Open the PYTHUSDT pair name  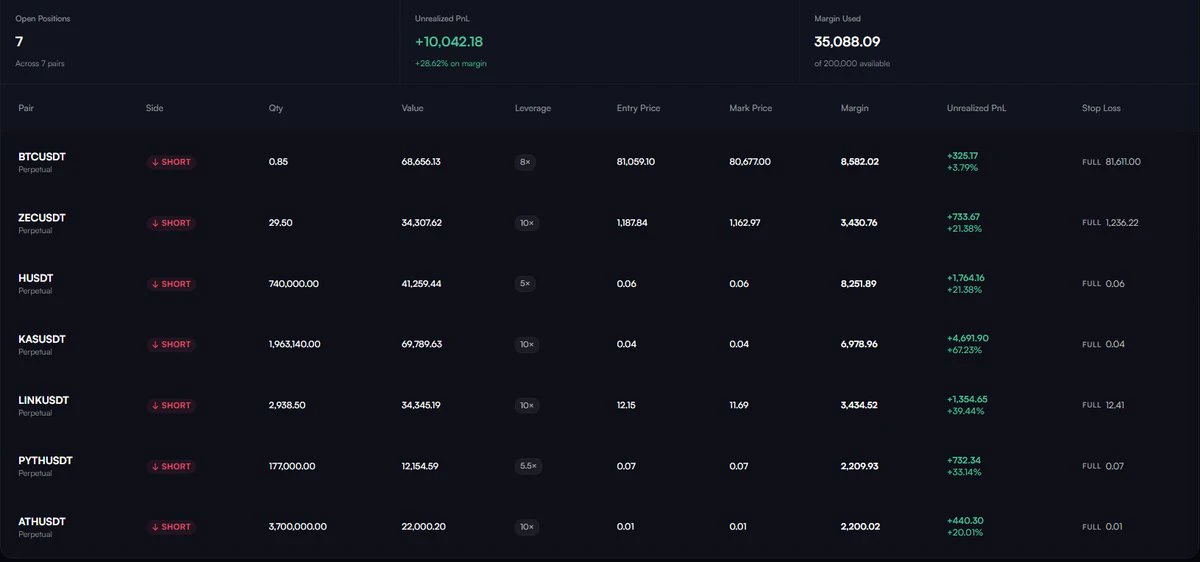(x=45, y=461)
